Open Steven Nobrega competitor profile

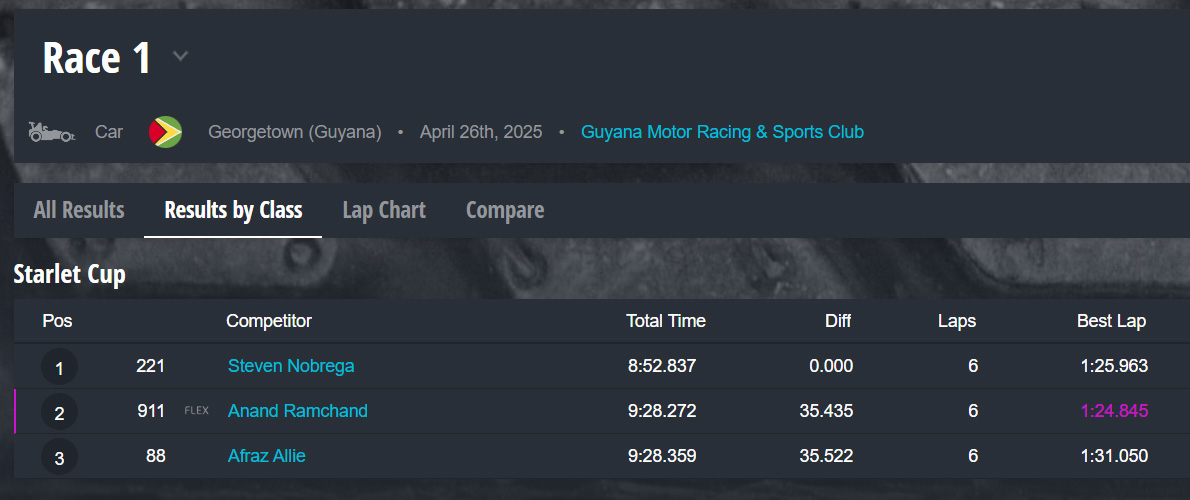click(x=291, y=366)
